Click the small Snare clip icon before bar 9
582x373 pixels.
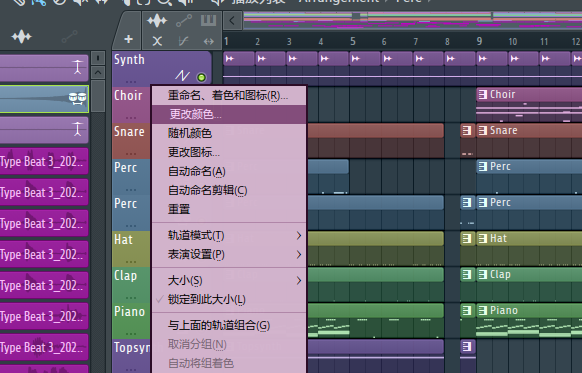point(467,130)
